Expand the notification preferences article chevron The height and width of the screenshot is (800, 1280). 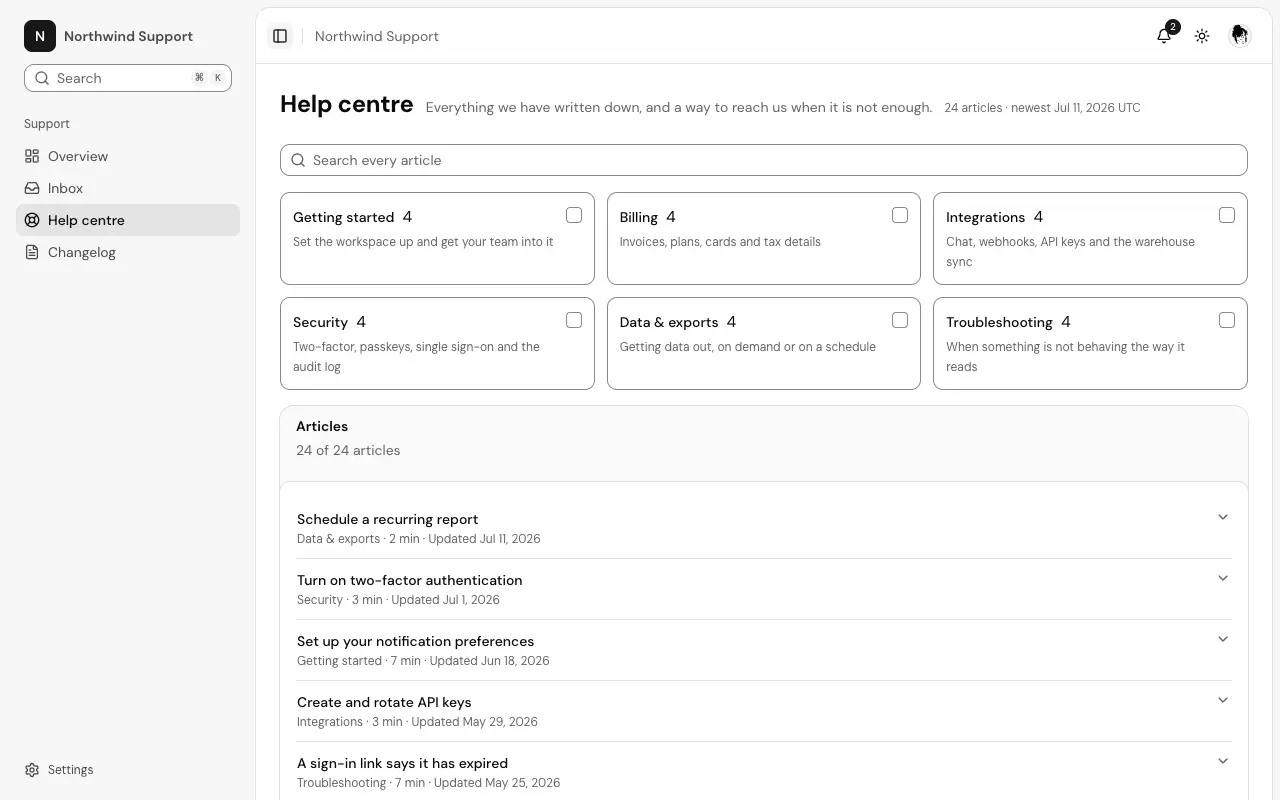(1223, 639)
